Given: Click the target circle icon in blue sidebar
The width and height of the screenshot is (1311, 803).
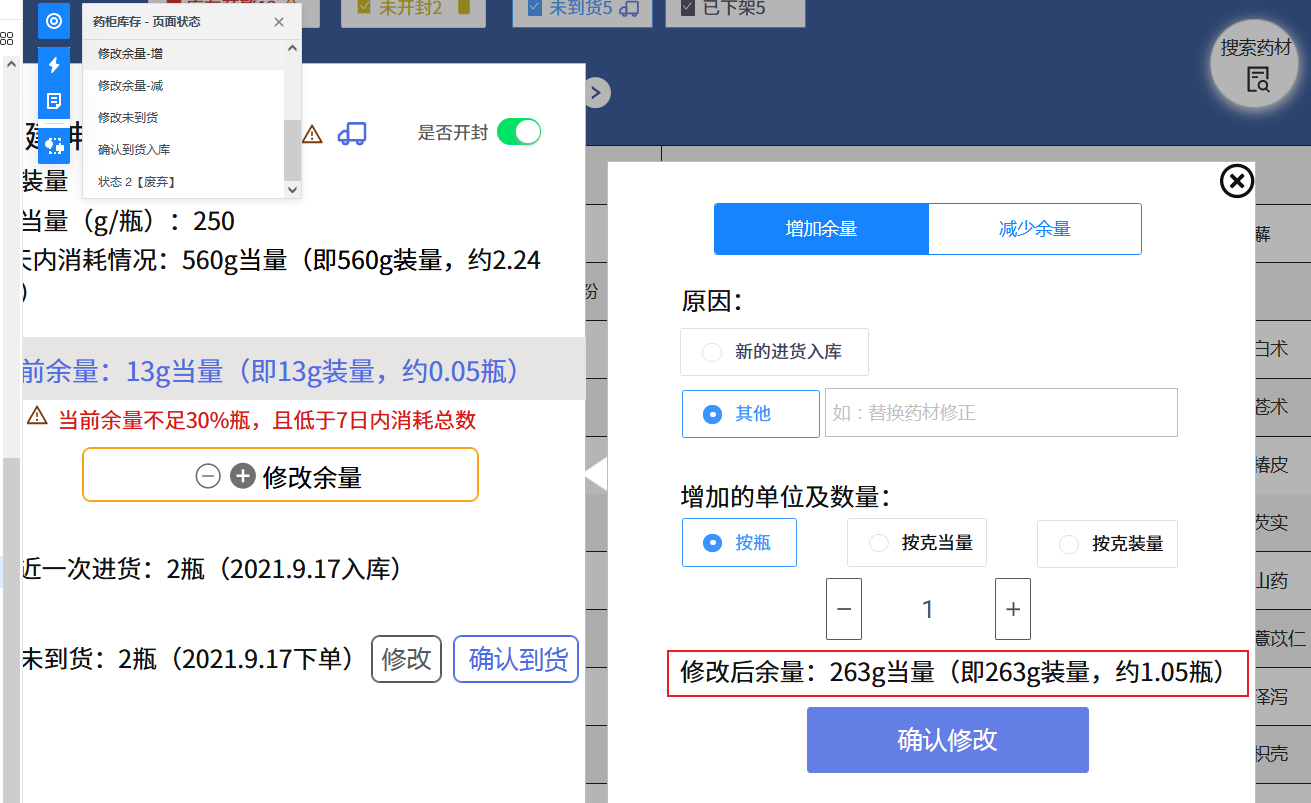Looking at the screenshot, I should pos(54,21).
